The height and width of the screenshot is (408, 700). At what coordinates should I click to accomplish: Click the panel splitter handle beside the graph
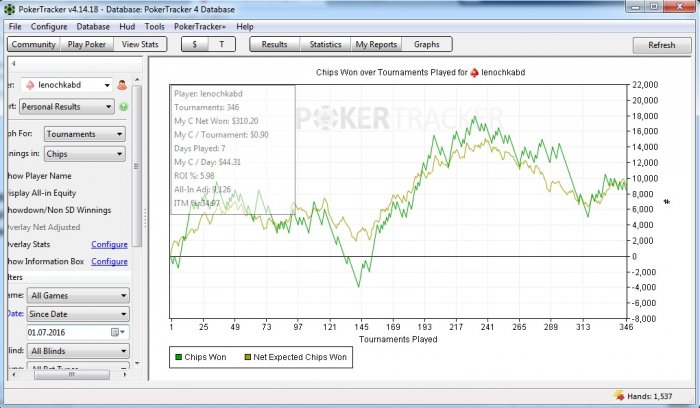[x=145, y=218]
